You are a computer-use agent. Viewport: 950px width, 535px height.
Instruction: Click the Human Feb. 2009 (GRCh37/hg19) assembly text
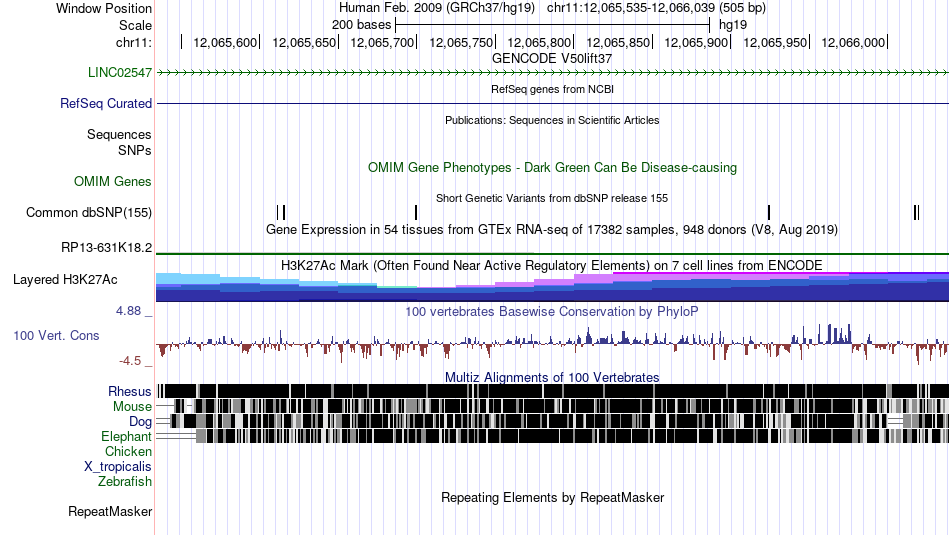pos(436,8)
